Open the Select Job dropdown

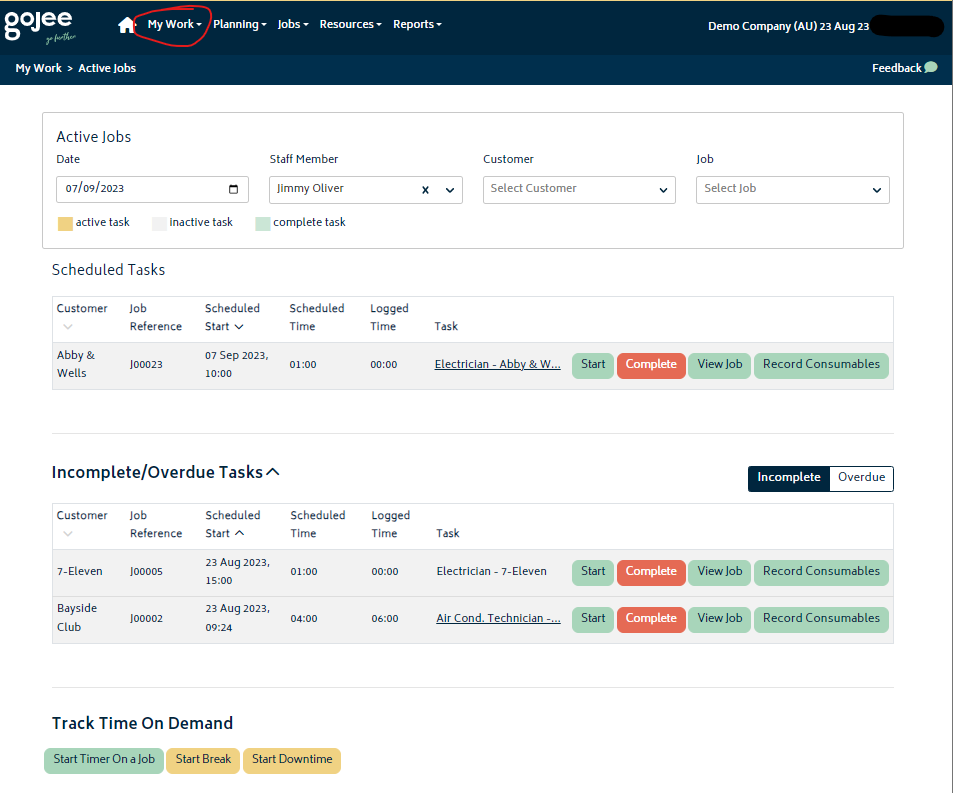pos(793,190)
